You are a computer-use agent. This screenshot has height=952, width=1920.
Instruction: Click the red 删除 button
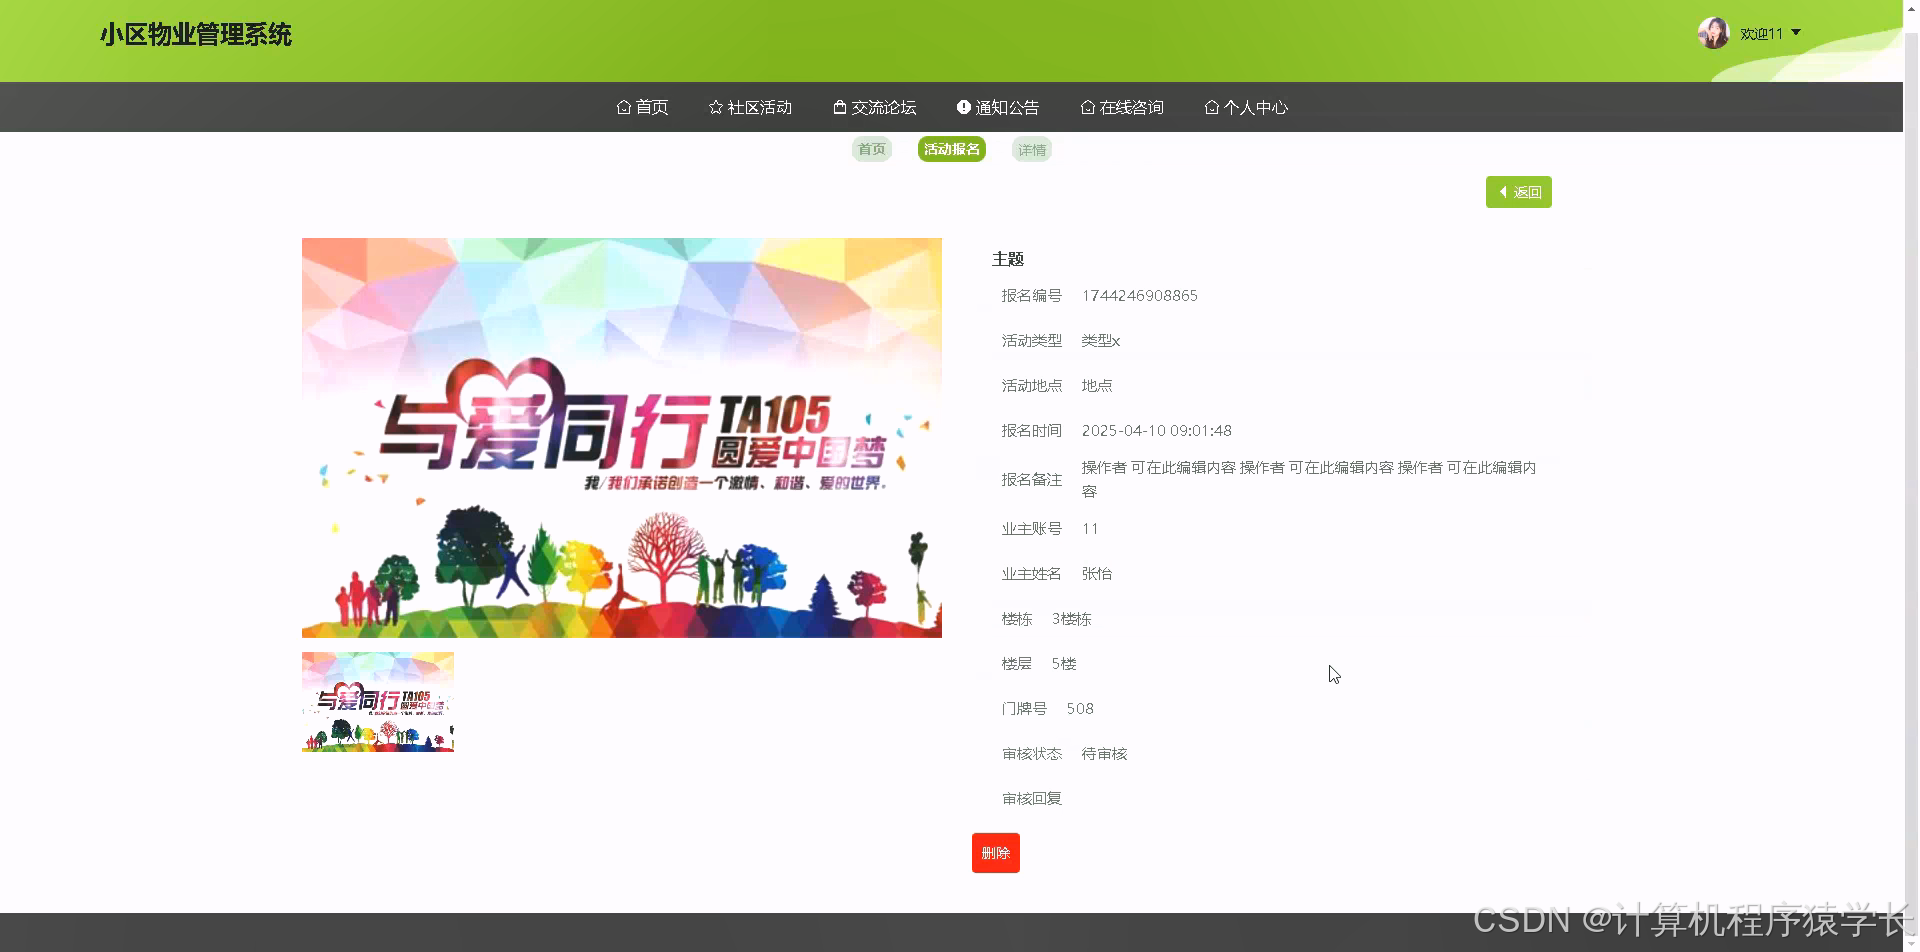pos(996,853)
